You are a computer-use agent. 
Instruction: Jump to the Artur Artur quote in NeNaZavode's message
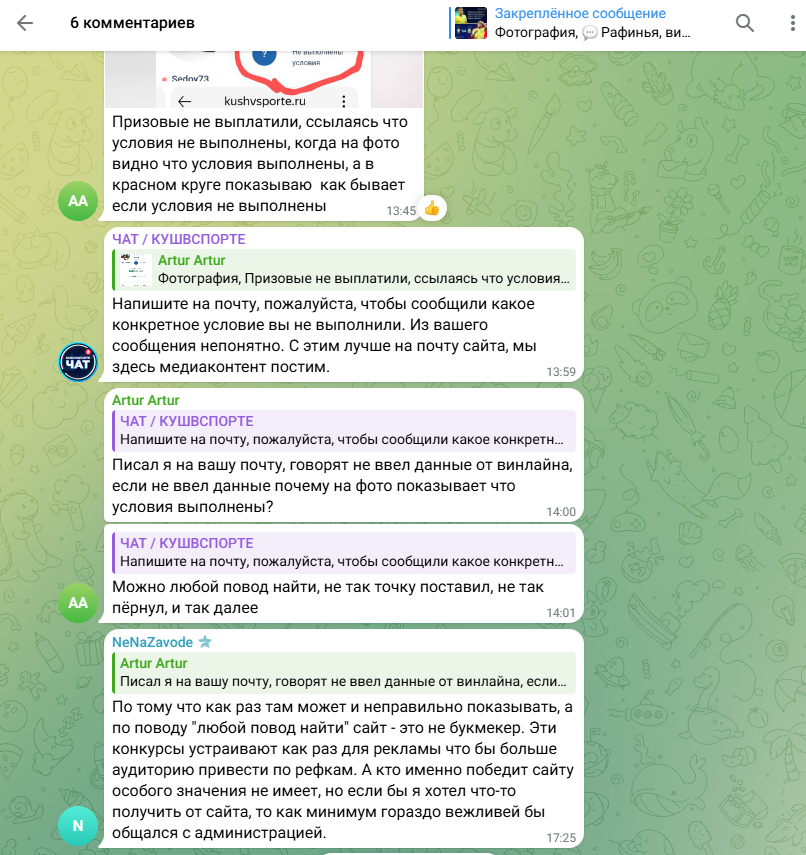point(344,672)
